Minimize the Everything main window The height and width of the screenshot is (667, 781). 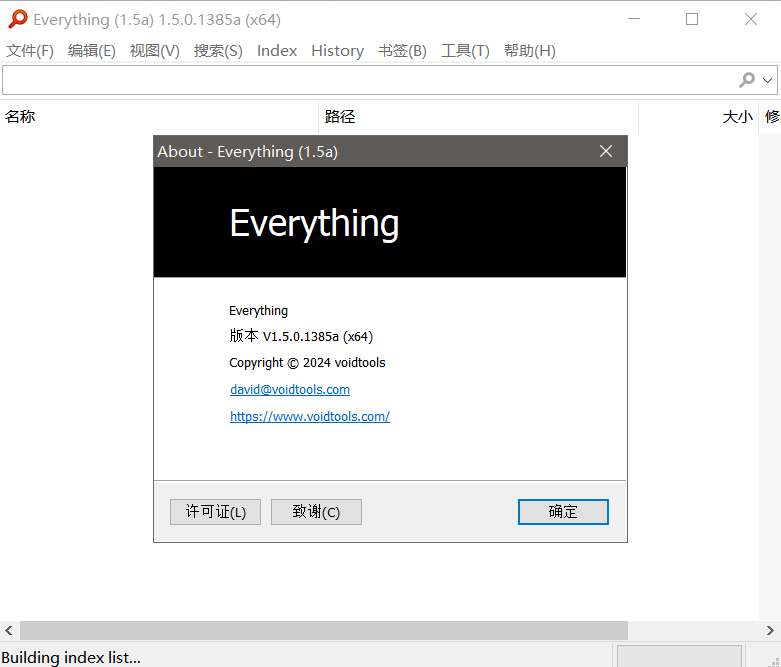634,19
